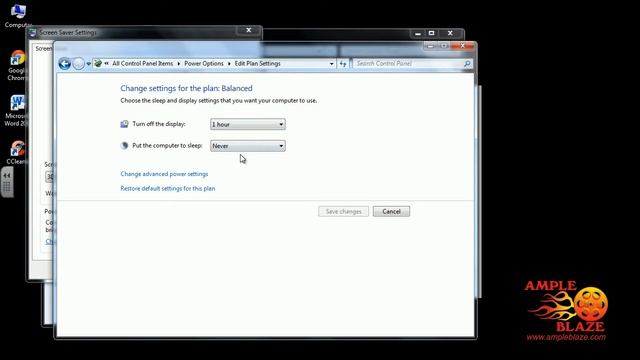
Task: Close the Edit Plan Settings window
Action: coord(462,46)
